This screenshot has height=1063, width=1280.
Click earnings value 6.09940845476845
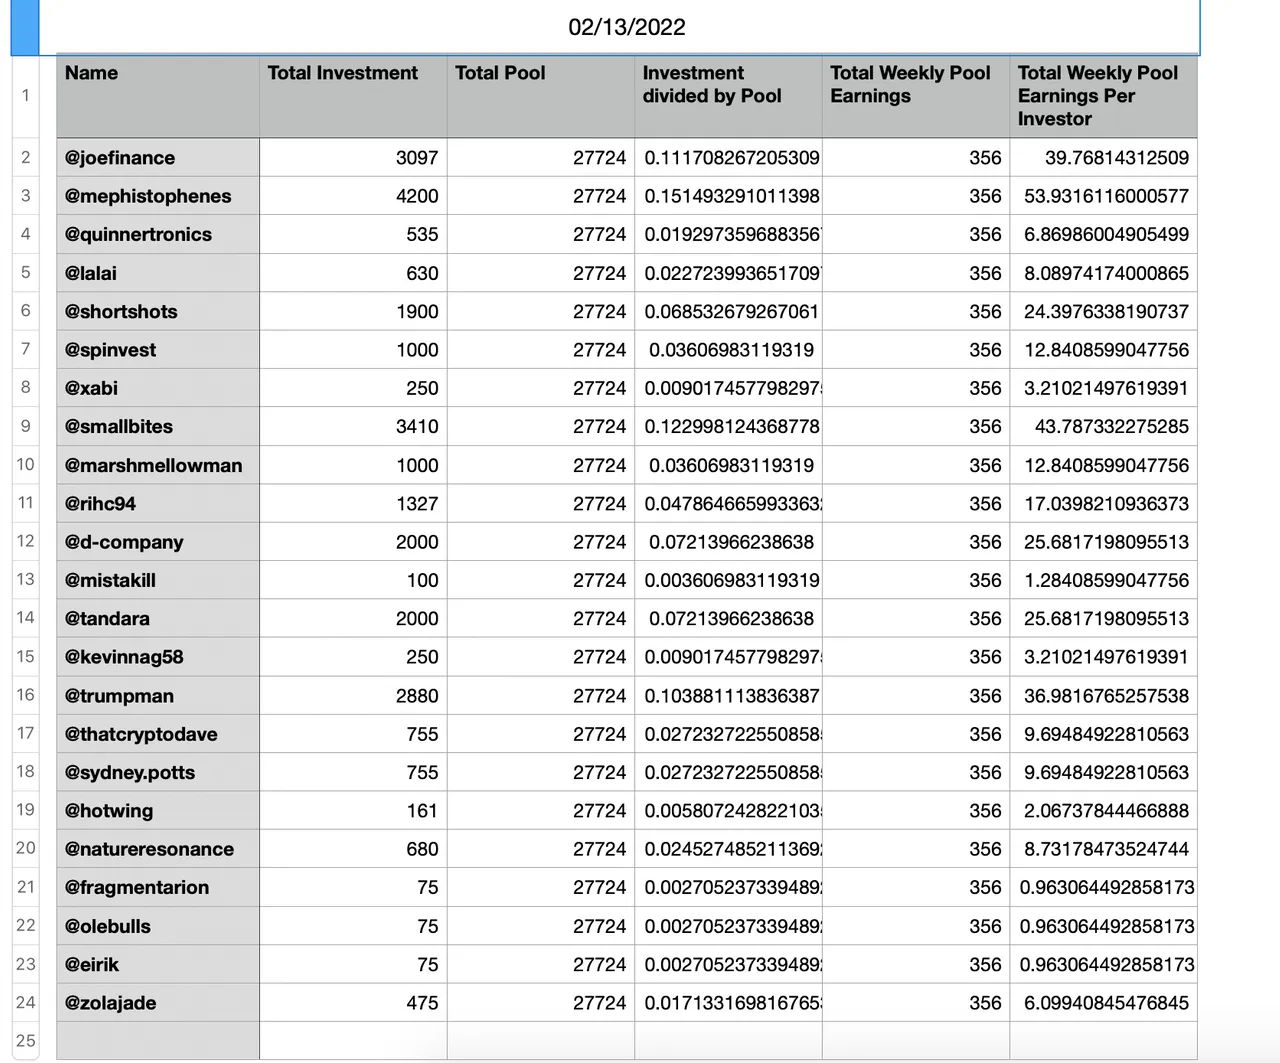[x=1103, y=1002]
